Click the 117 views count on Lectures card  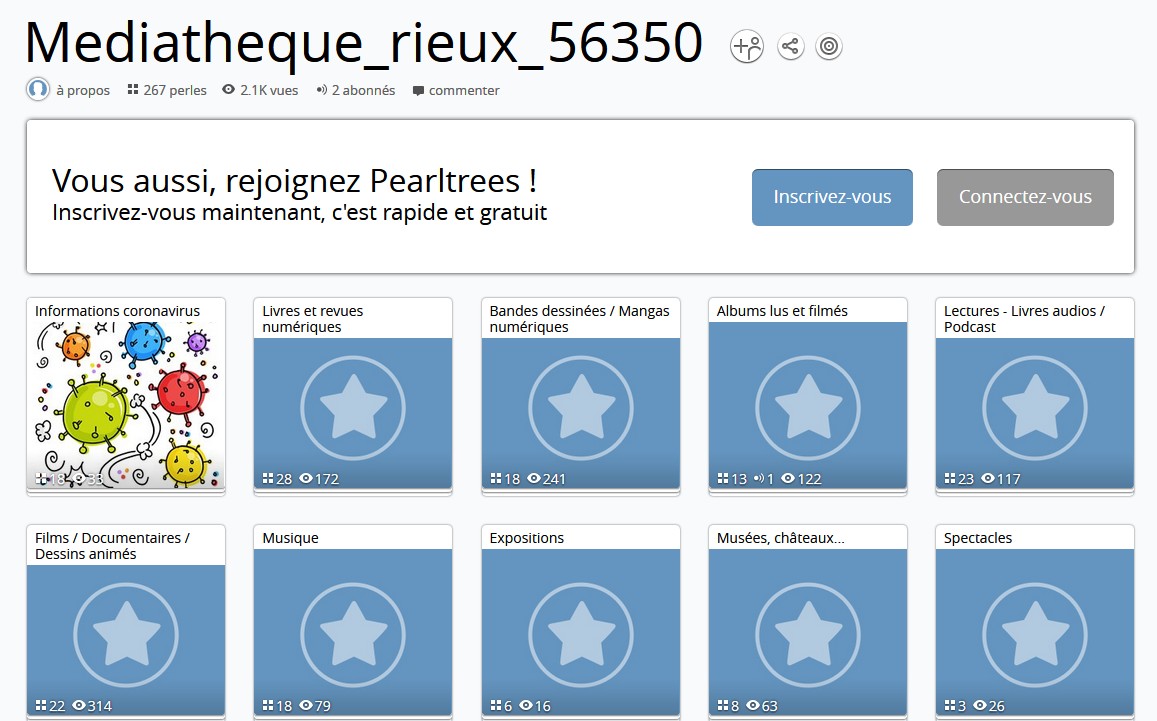[x=1001, y=479]
